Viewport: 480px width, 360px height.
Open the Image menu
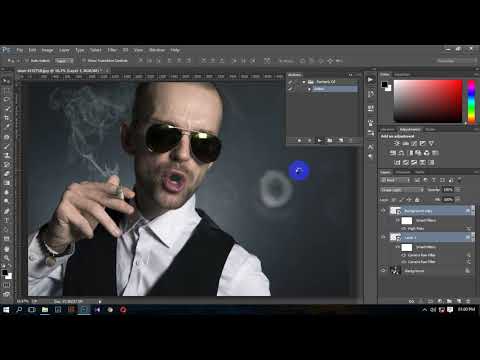[x=47, y=50]
